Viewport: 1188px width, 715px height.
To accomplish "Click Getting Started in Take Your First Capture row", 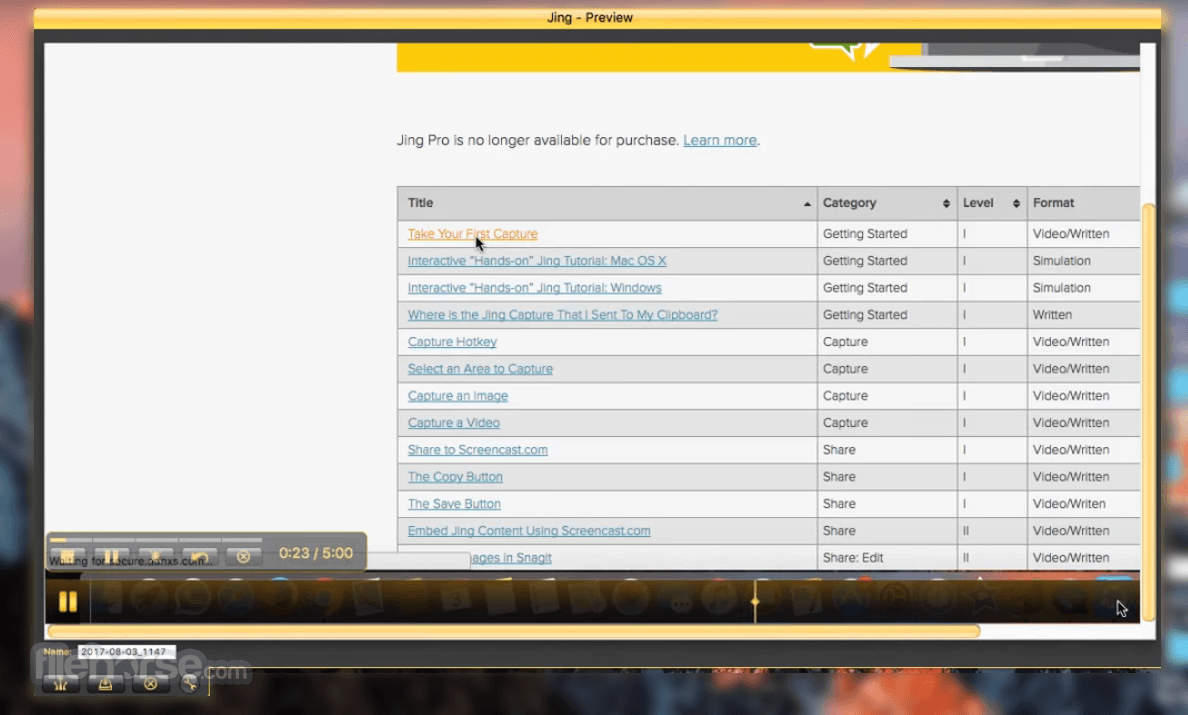I will 865,234.
